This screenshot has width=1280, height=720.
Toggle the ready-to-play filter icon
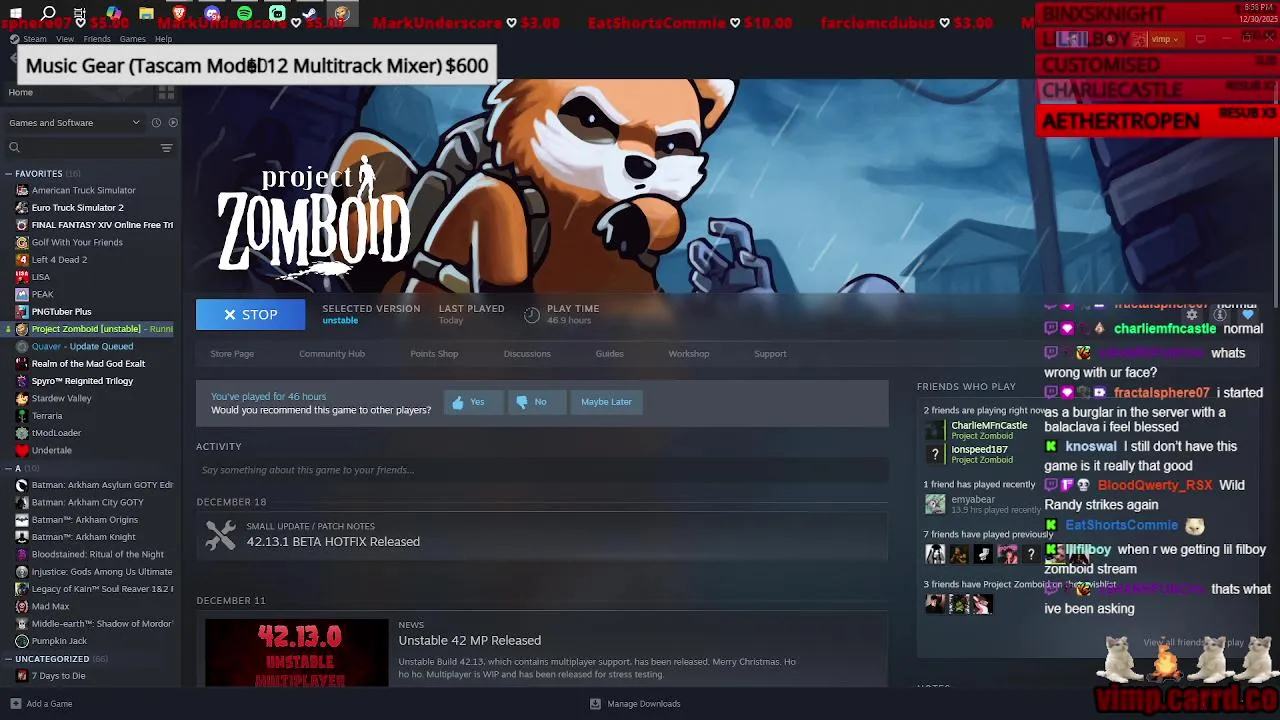[x=173, y=123]
